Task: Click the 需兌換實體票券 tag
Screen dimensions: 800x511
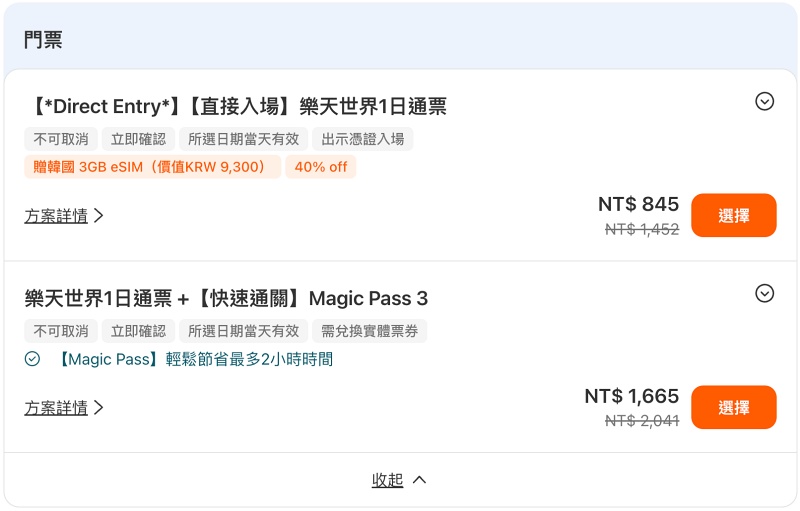Action: pos(369,331)
